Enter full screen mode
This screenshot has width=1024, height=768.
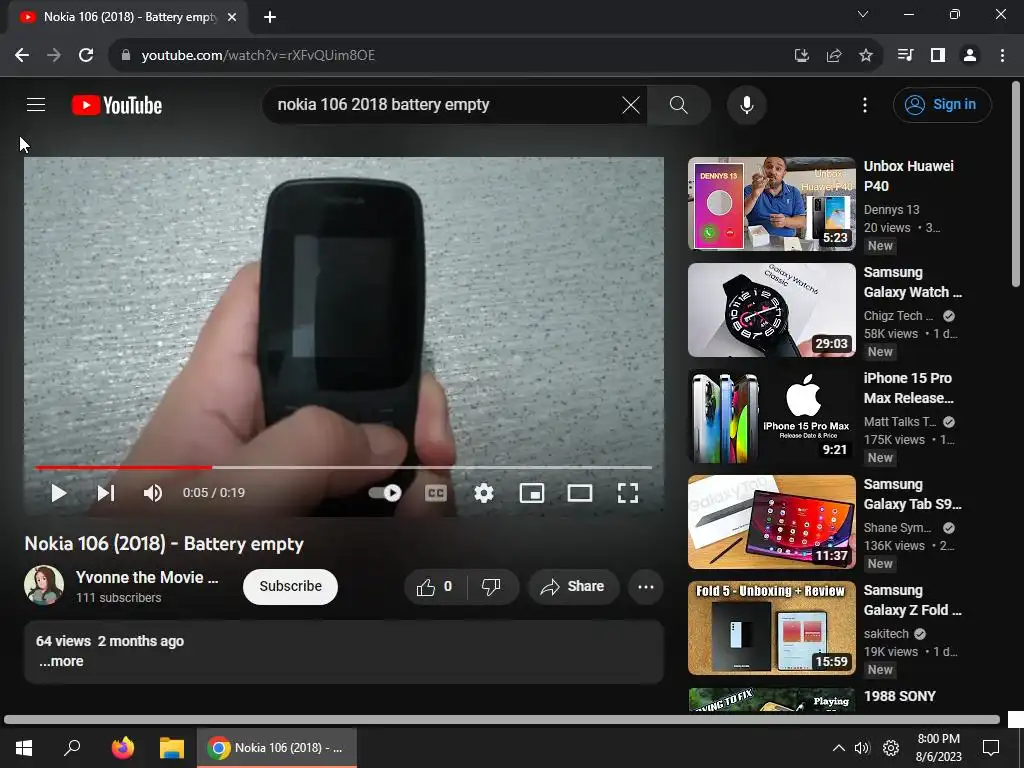coord(628,493)
